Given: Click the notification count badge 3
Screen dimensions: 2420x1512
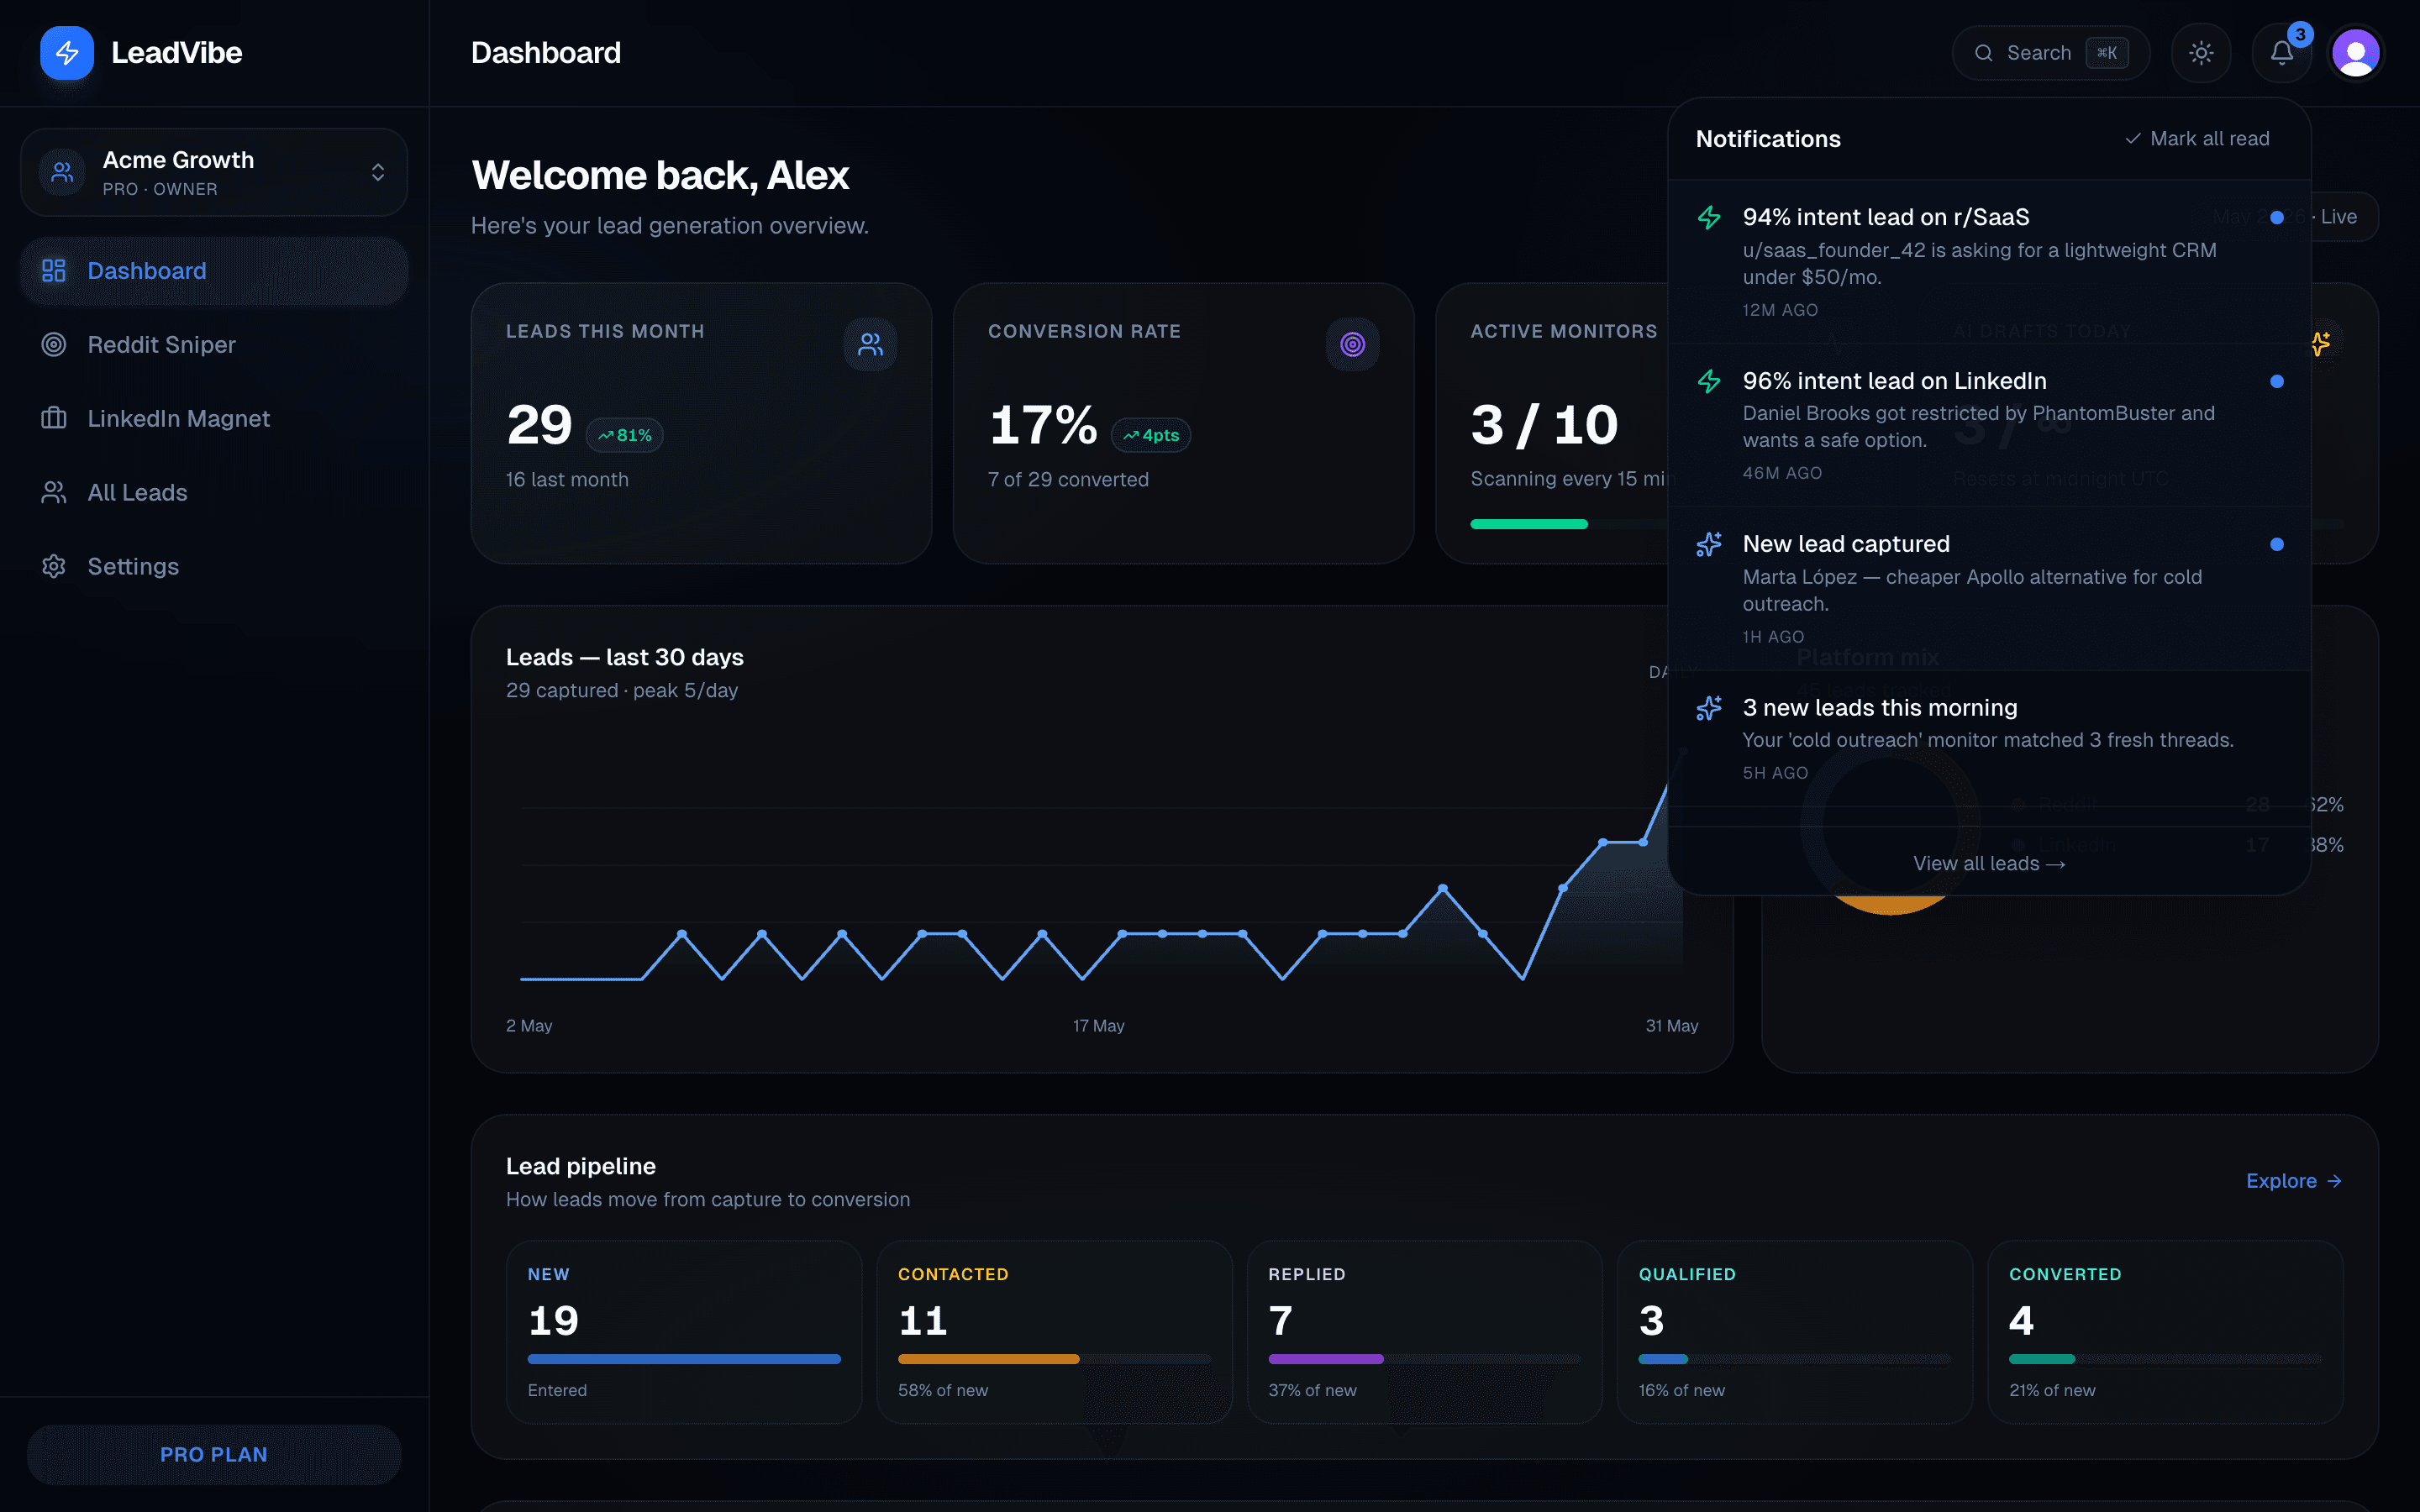Looking at the screenshot, I should point(2300,35).
